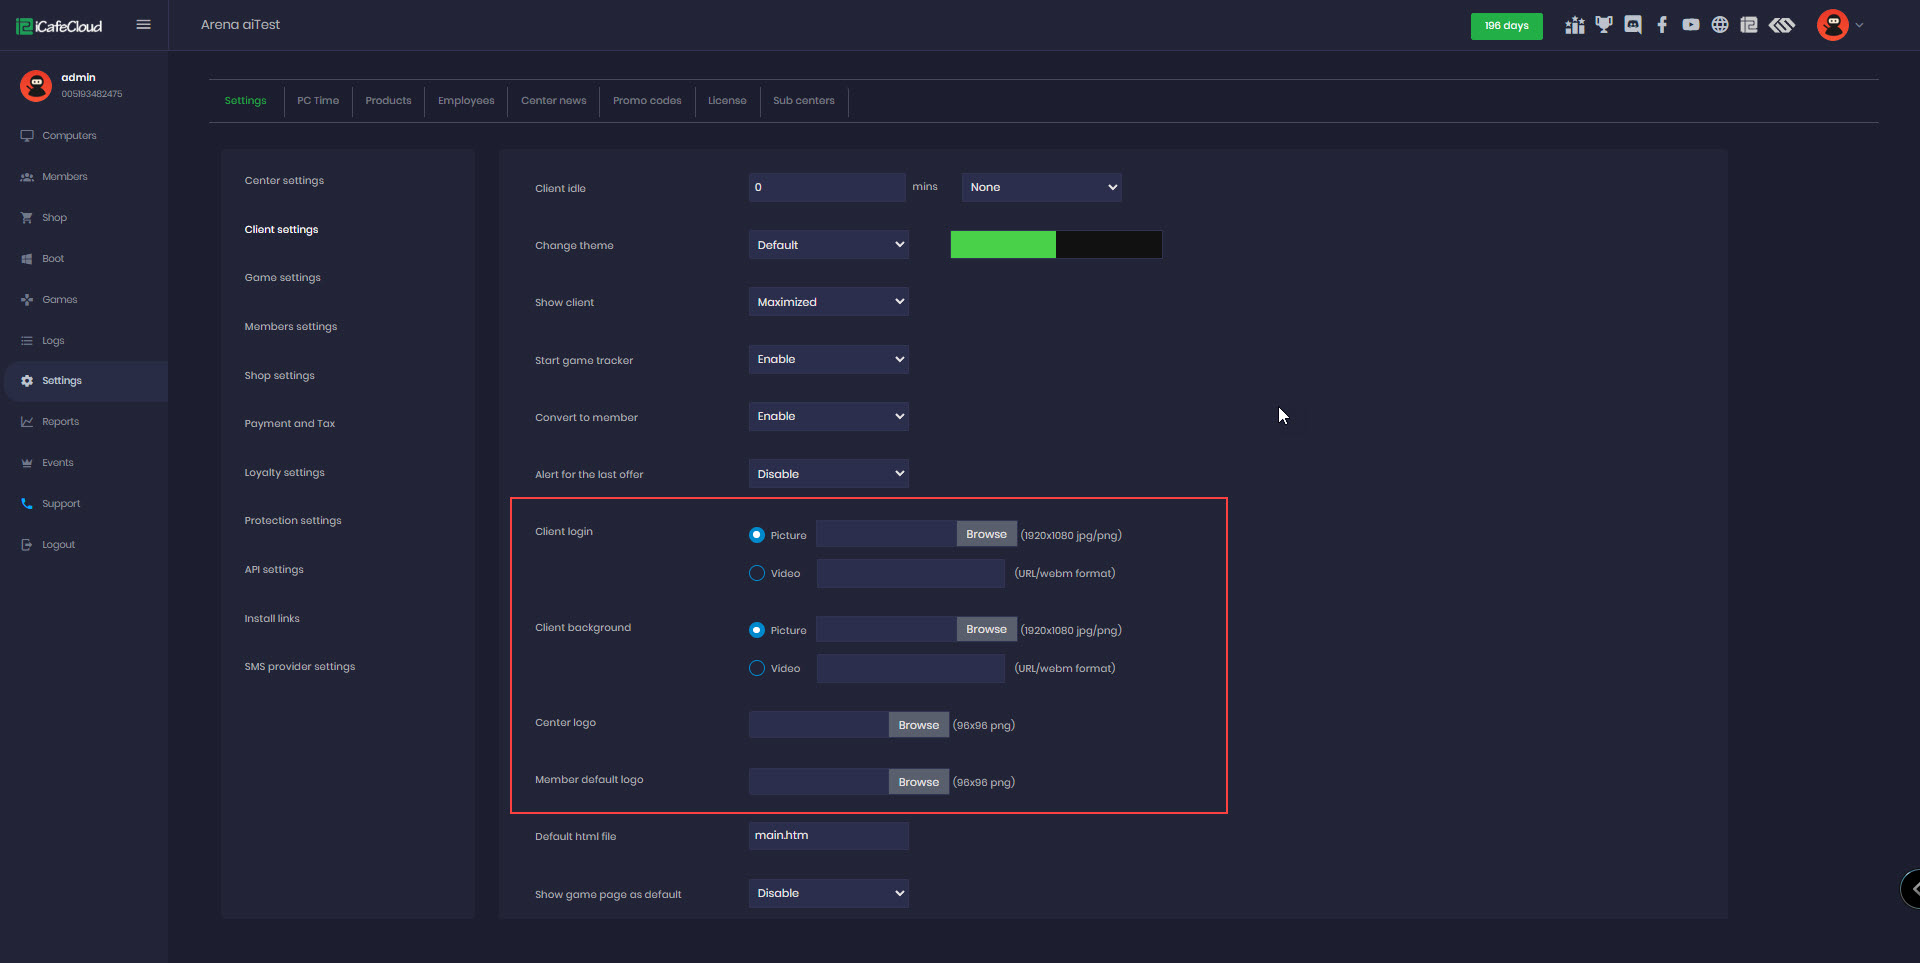Select Picture option for Client background
This screenshot has width=1920, height=963.
tap(757, 630)
